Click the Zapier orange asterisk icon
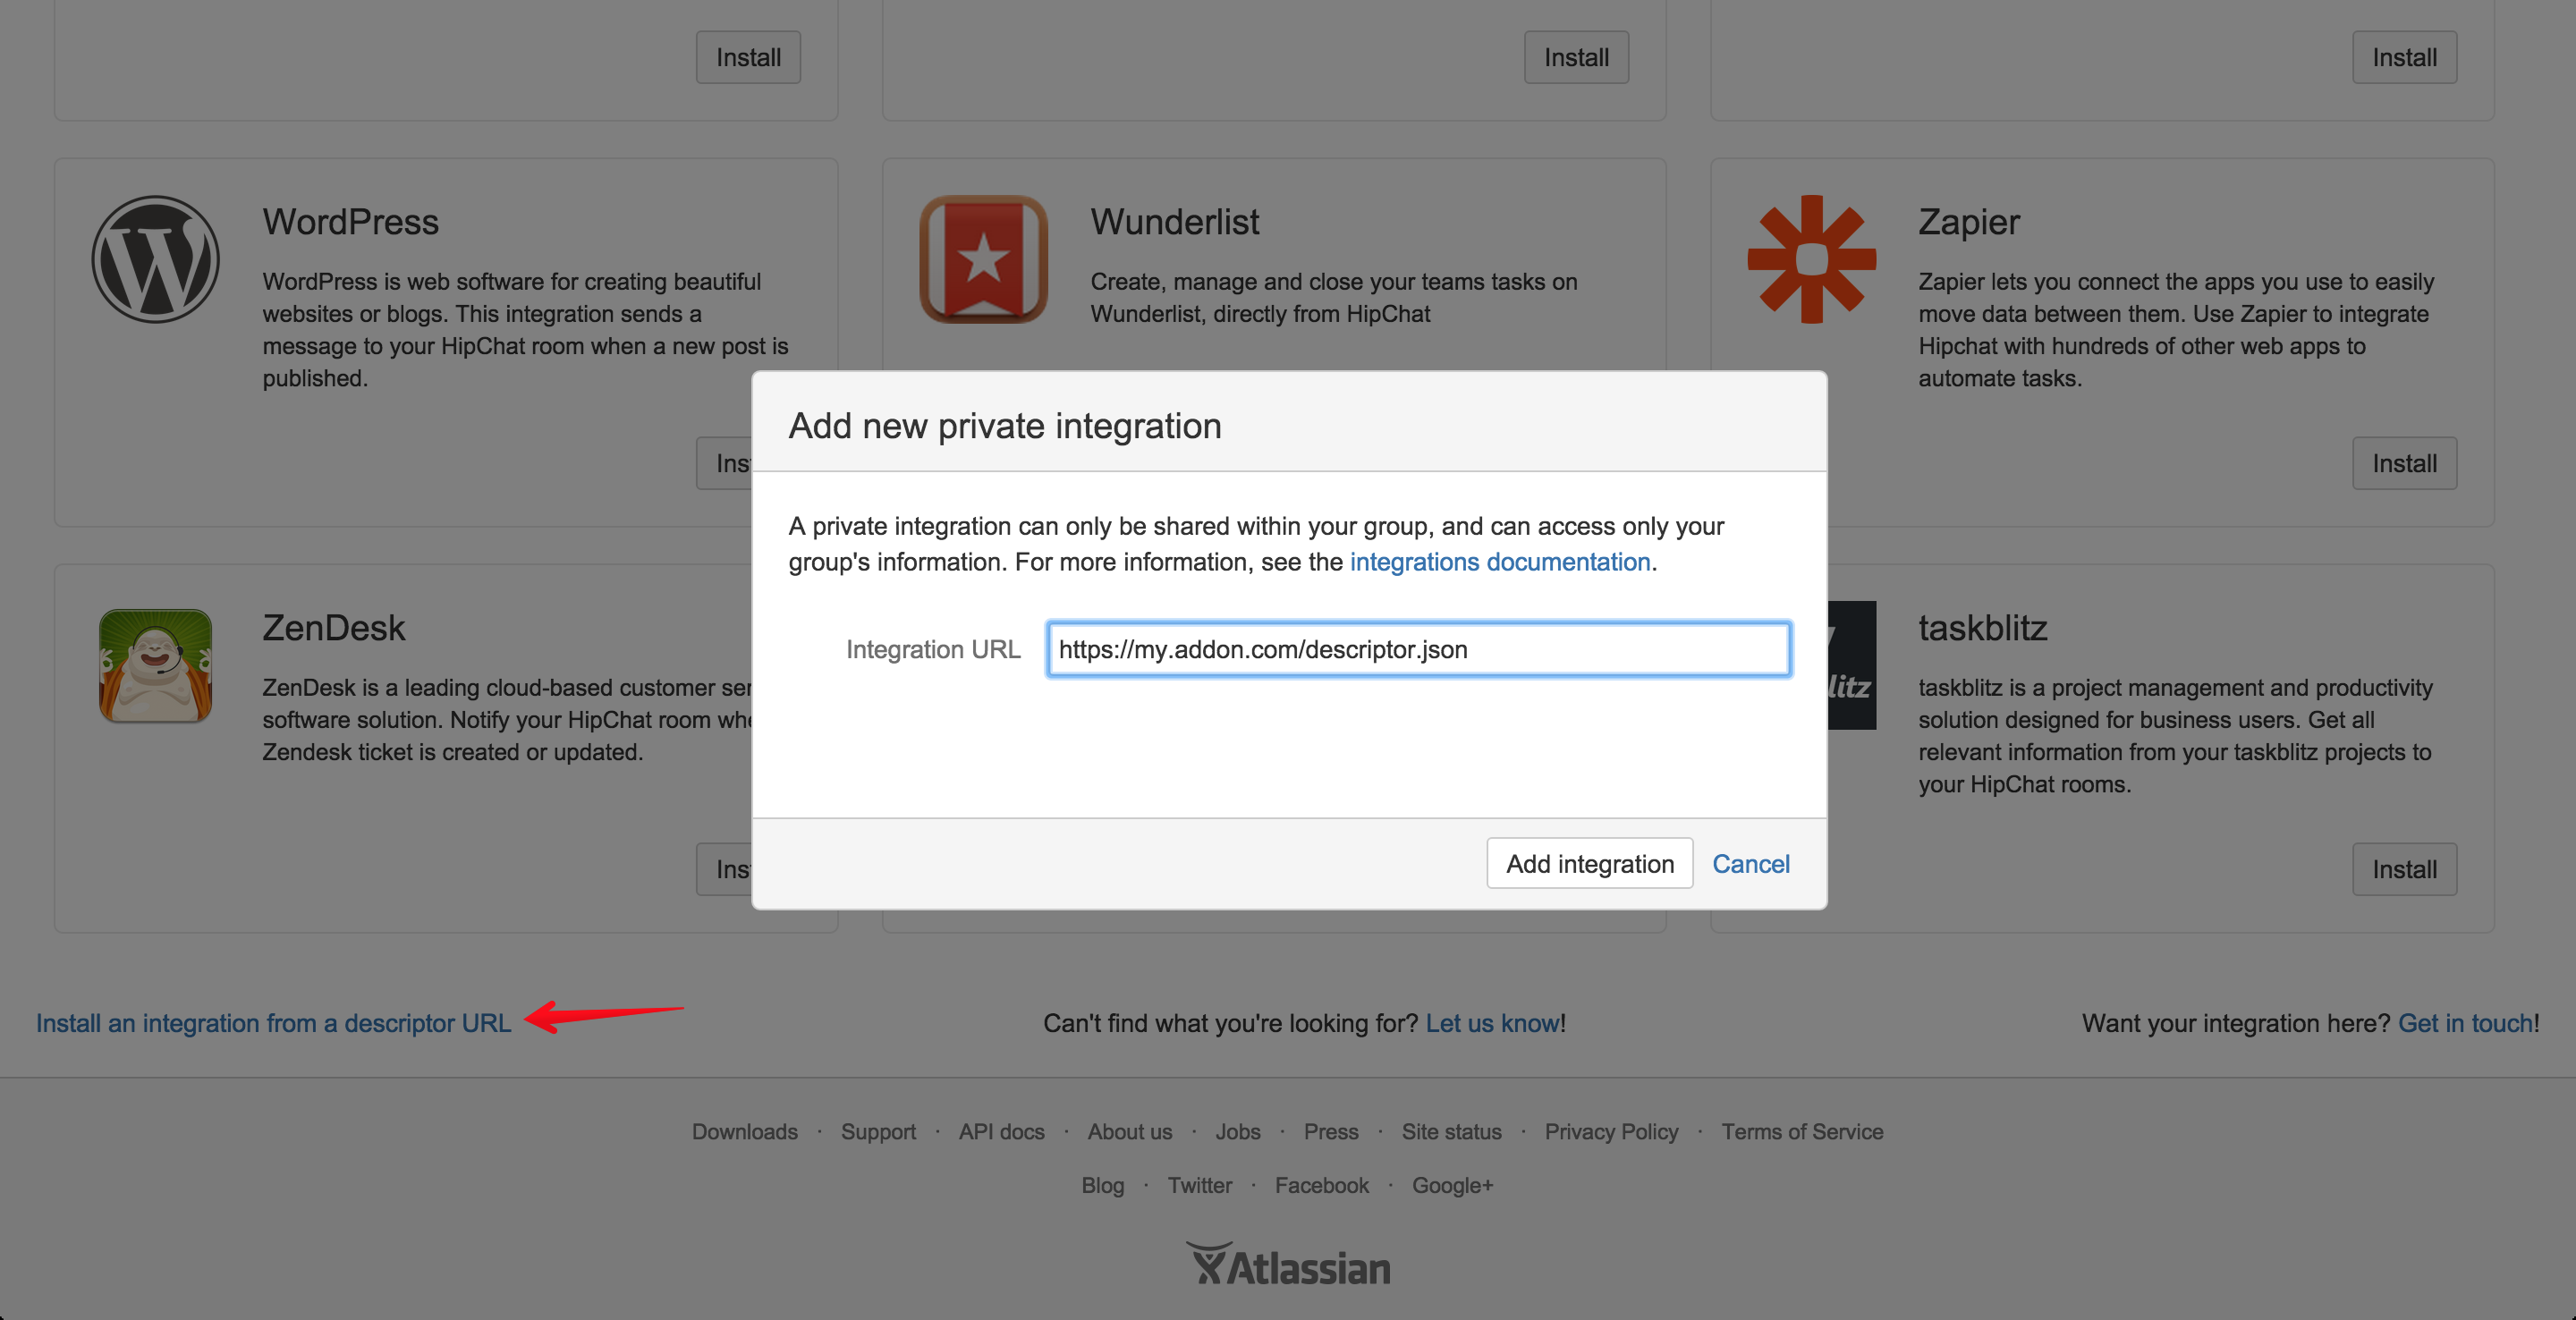2576x1320 pixels. pos(1811,260)
